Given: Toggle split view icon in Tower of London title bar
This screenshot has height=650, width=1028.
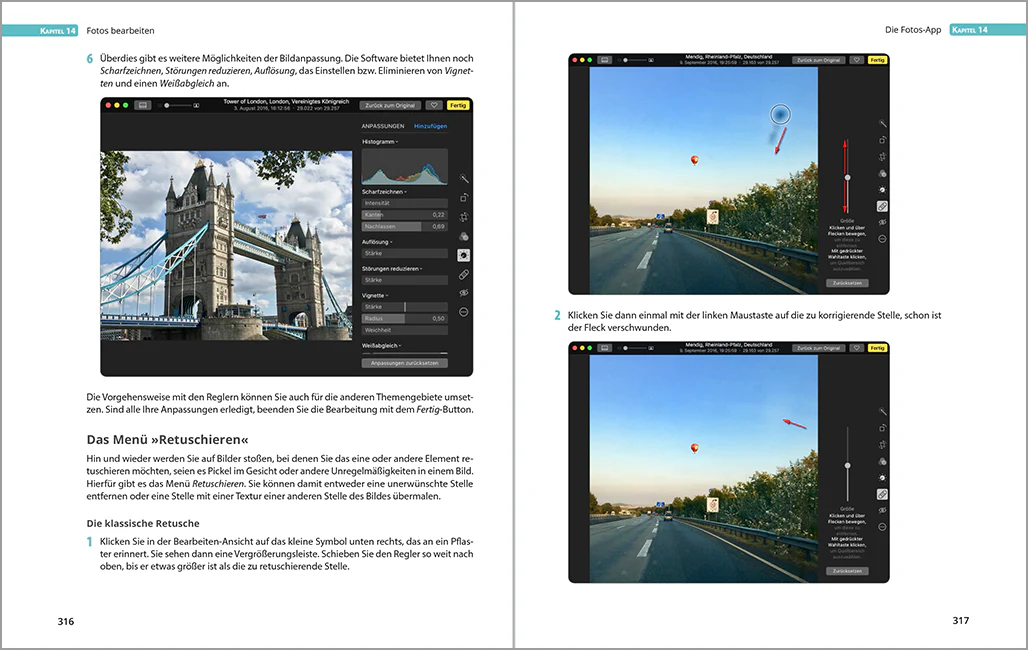Looking at the screenshot, I should [x=142, y=105].
